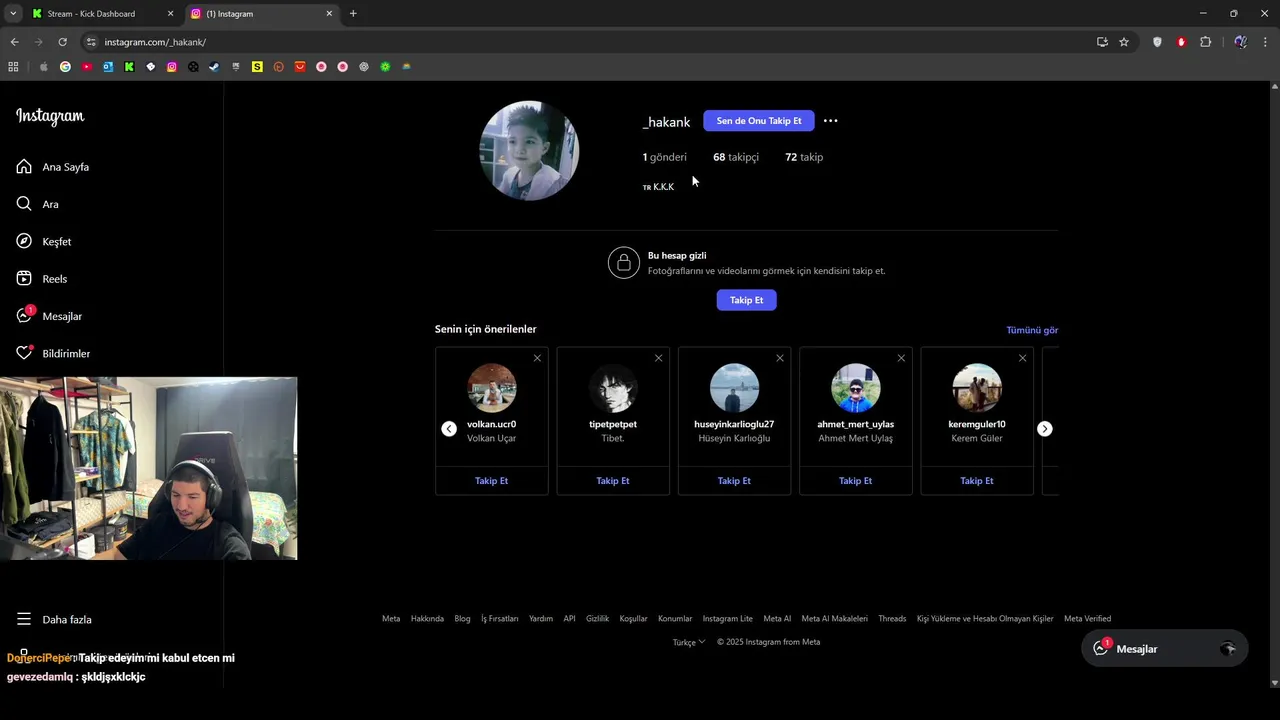Open Keşfet compass icon in sidebar

tap(24, 241)
